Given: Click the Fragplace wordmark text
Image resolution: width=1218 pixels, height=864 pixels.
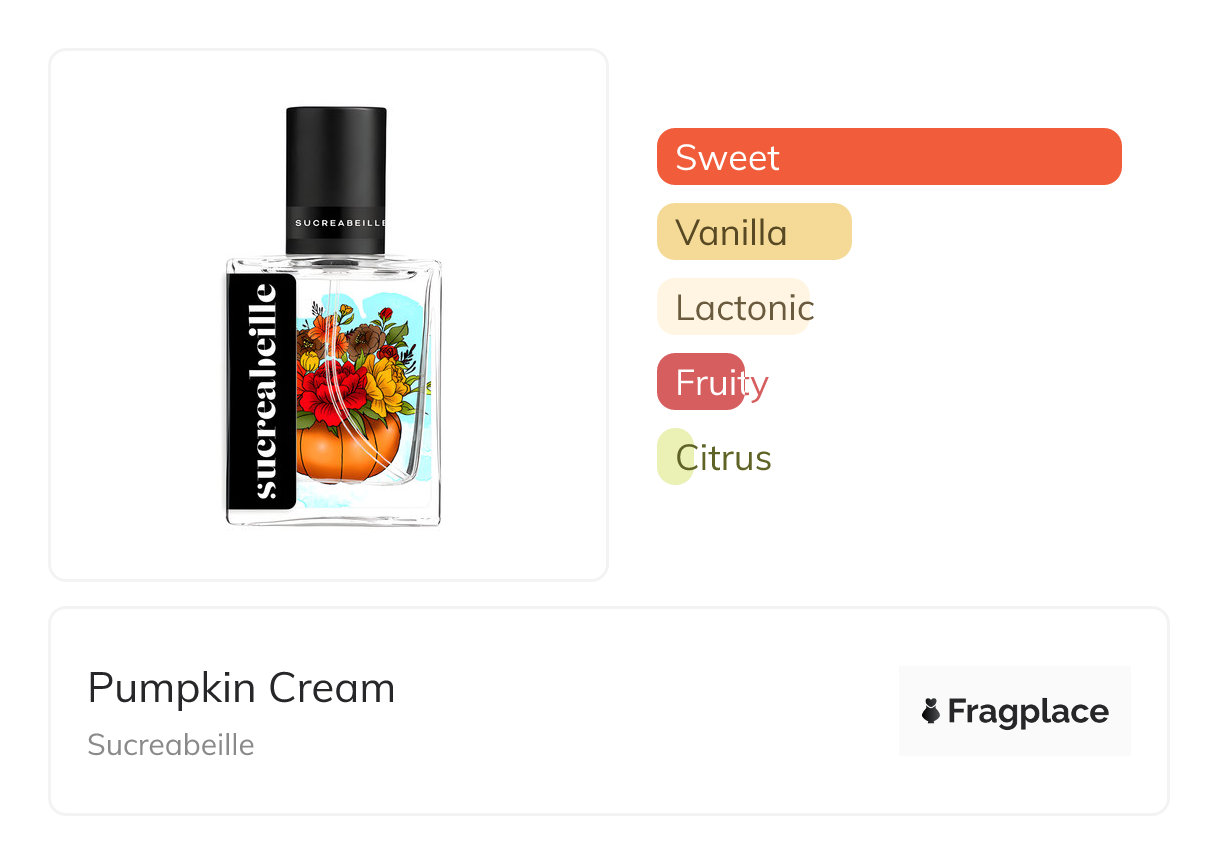Looking at the screenshot, I should tap(1028, 712).
